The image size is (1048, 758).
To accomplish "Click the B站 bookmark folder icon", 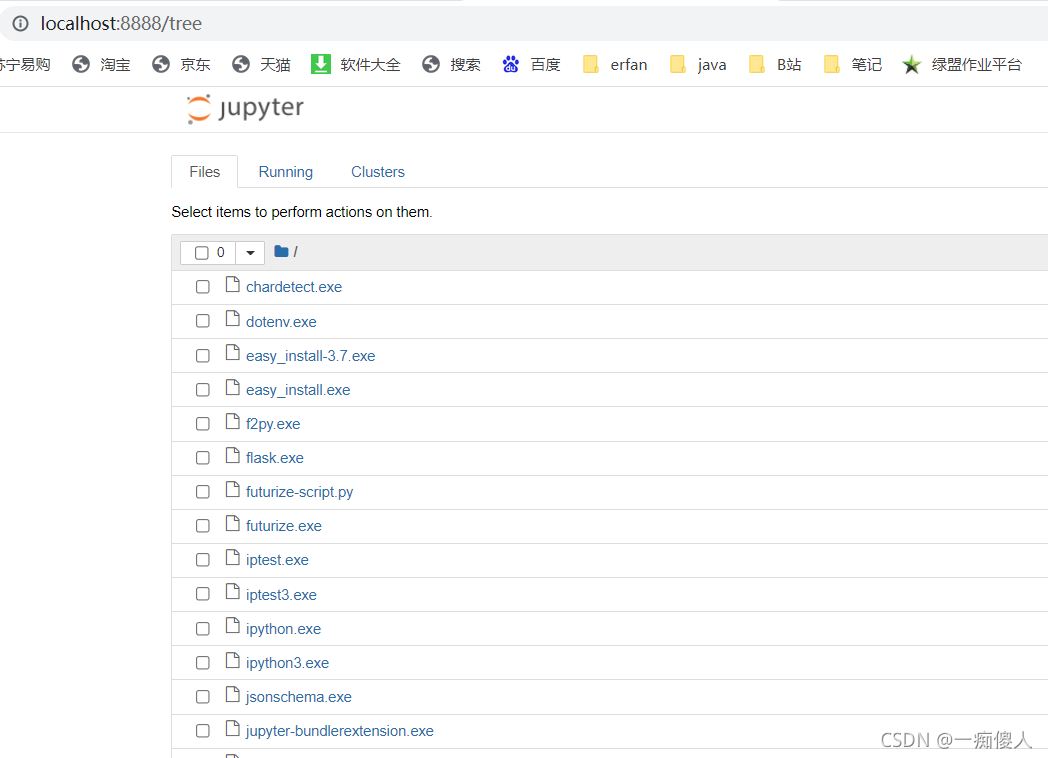I will click(757, 63).
